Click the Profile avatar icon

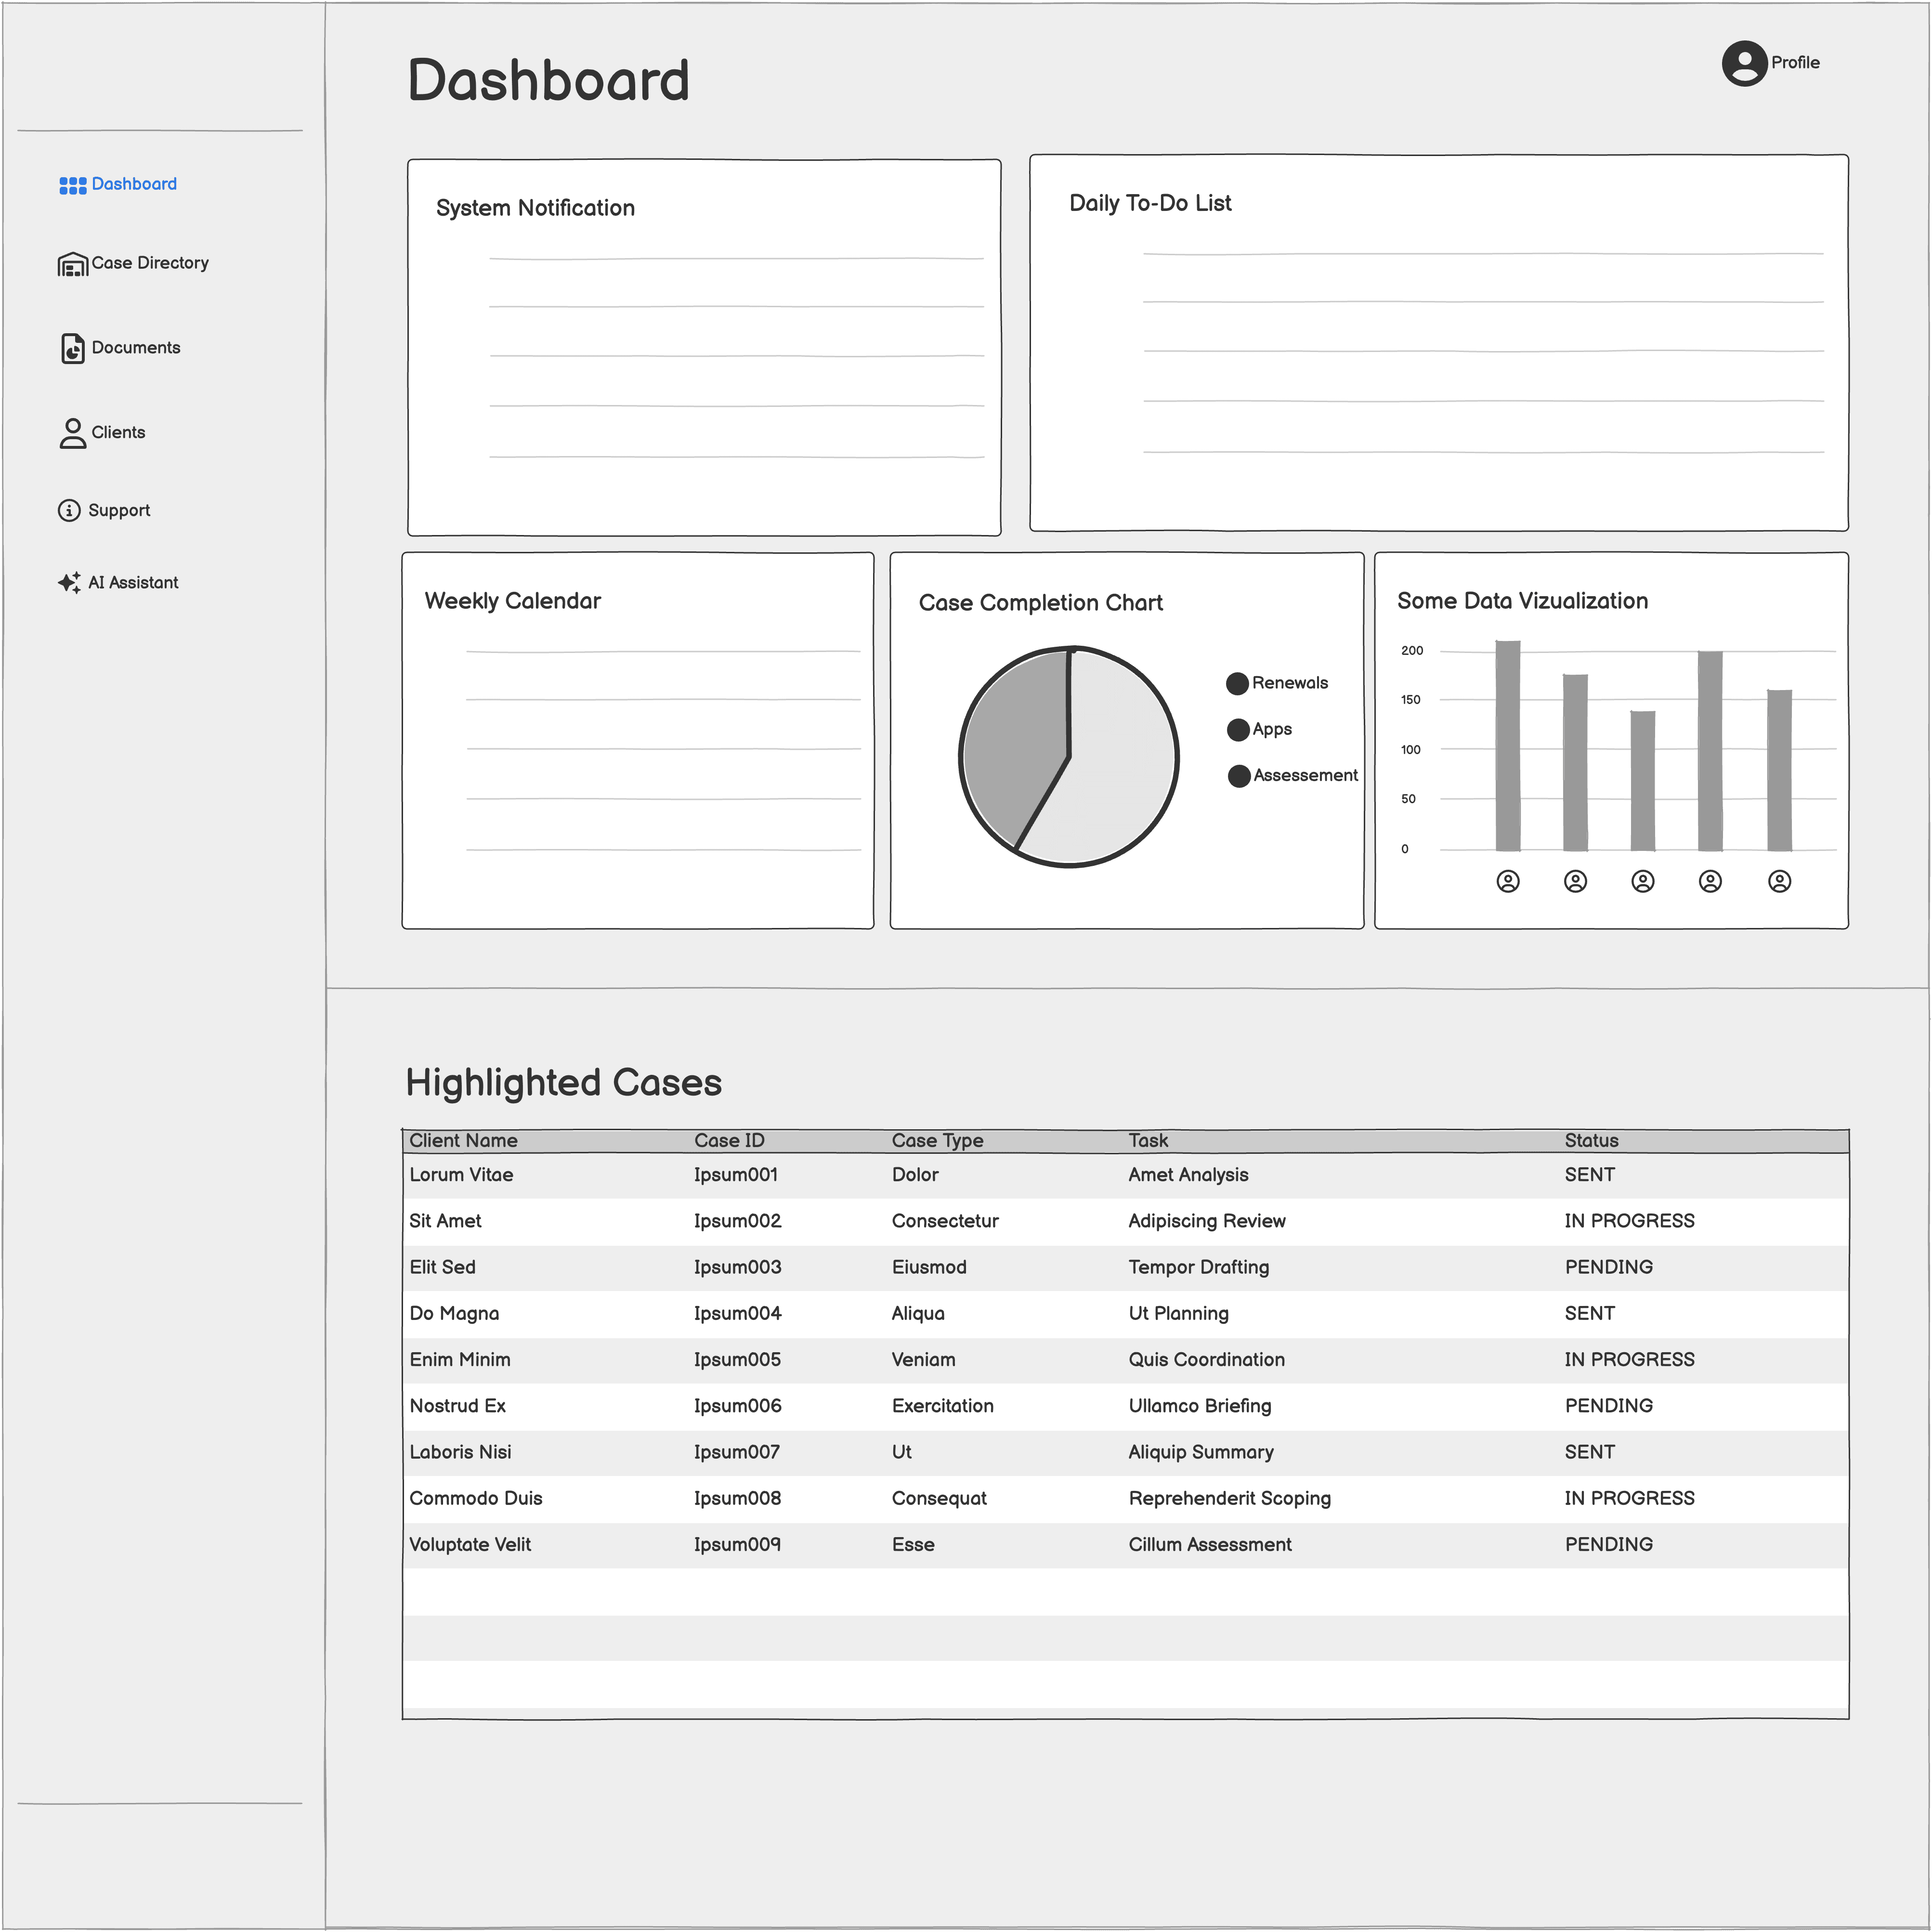(x=1744, y=63)
